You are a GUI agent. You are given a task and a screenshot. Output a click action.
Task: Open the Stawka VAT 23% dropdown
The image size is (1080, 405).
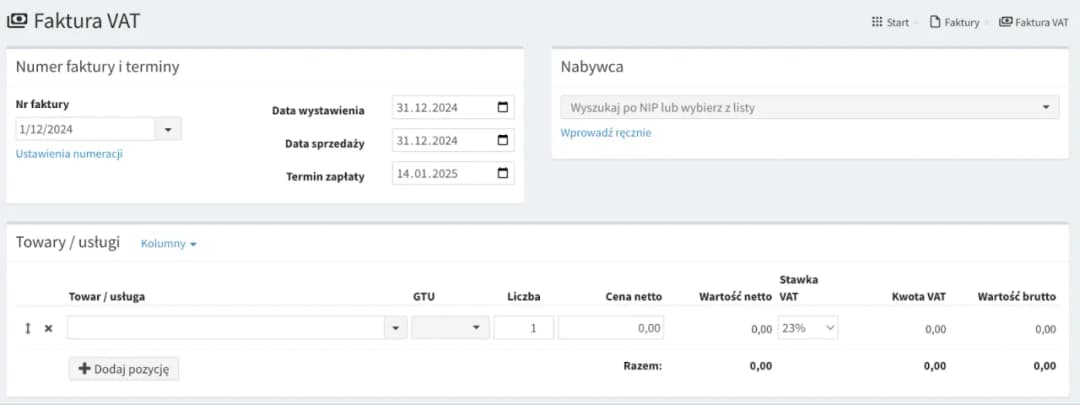point(808,328)
